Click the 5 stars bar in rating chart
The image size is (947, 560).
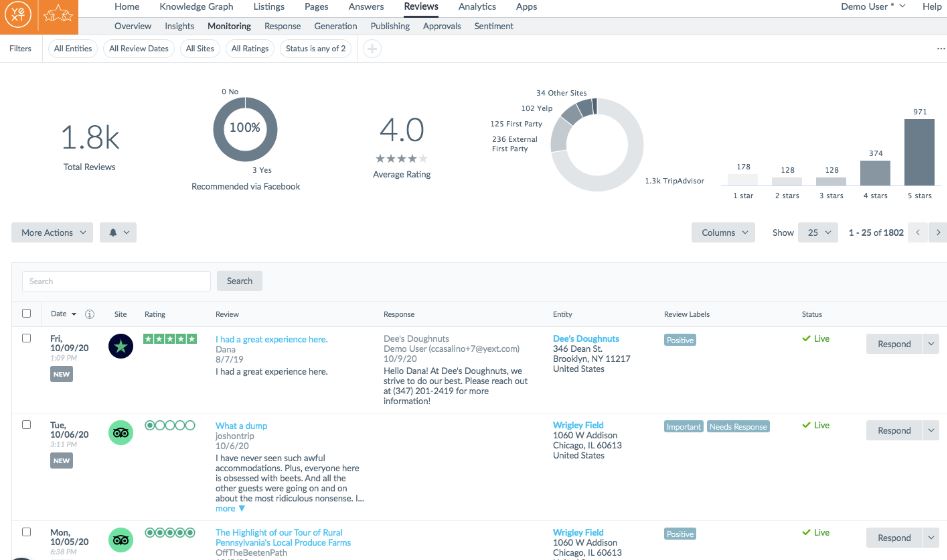click(919, 152)
